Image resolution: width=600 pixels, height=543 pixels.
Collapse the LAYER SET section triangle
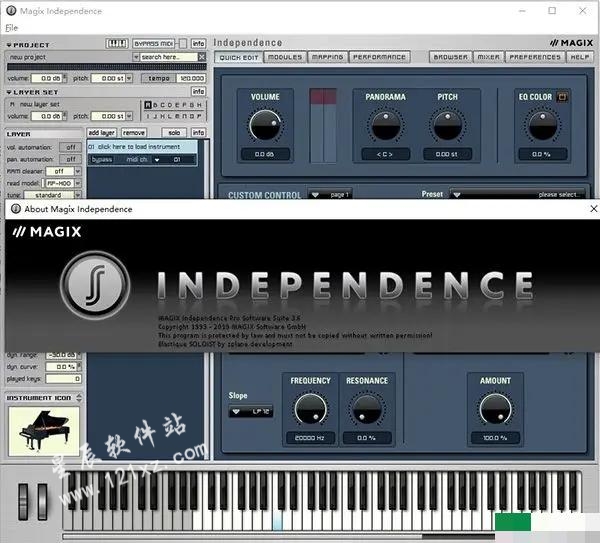(x=9, y=92)
